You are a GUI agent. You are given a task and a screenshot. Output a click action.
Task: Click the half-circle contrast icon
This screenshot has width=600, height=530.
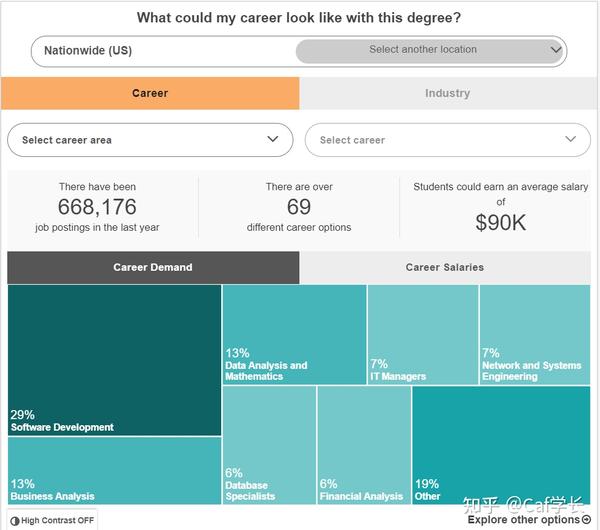[x=15, y=521]
